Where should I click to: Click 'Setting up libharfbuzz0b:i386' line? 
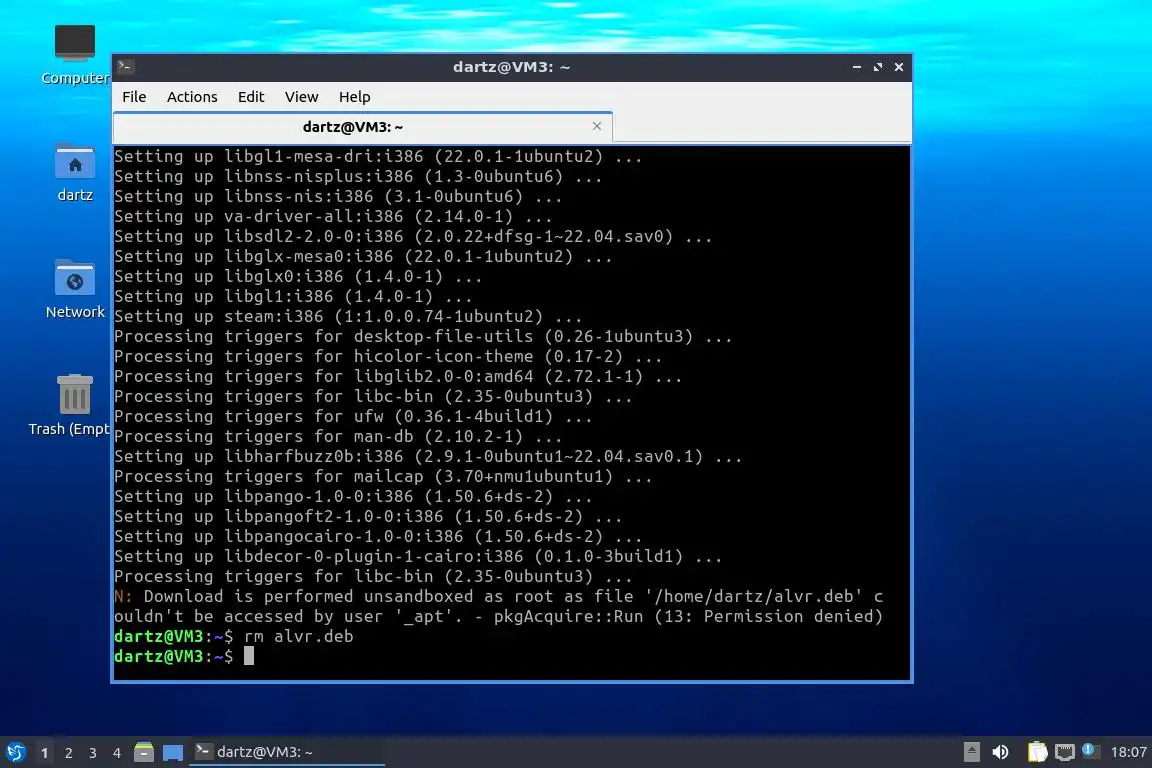click(428, 456)
